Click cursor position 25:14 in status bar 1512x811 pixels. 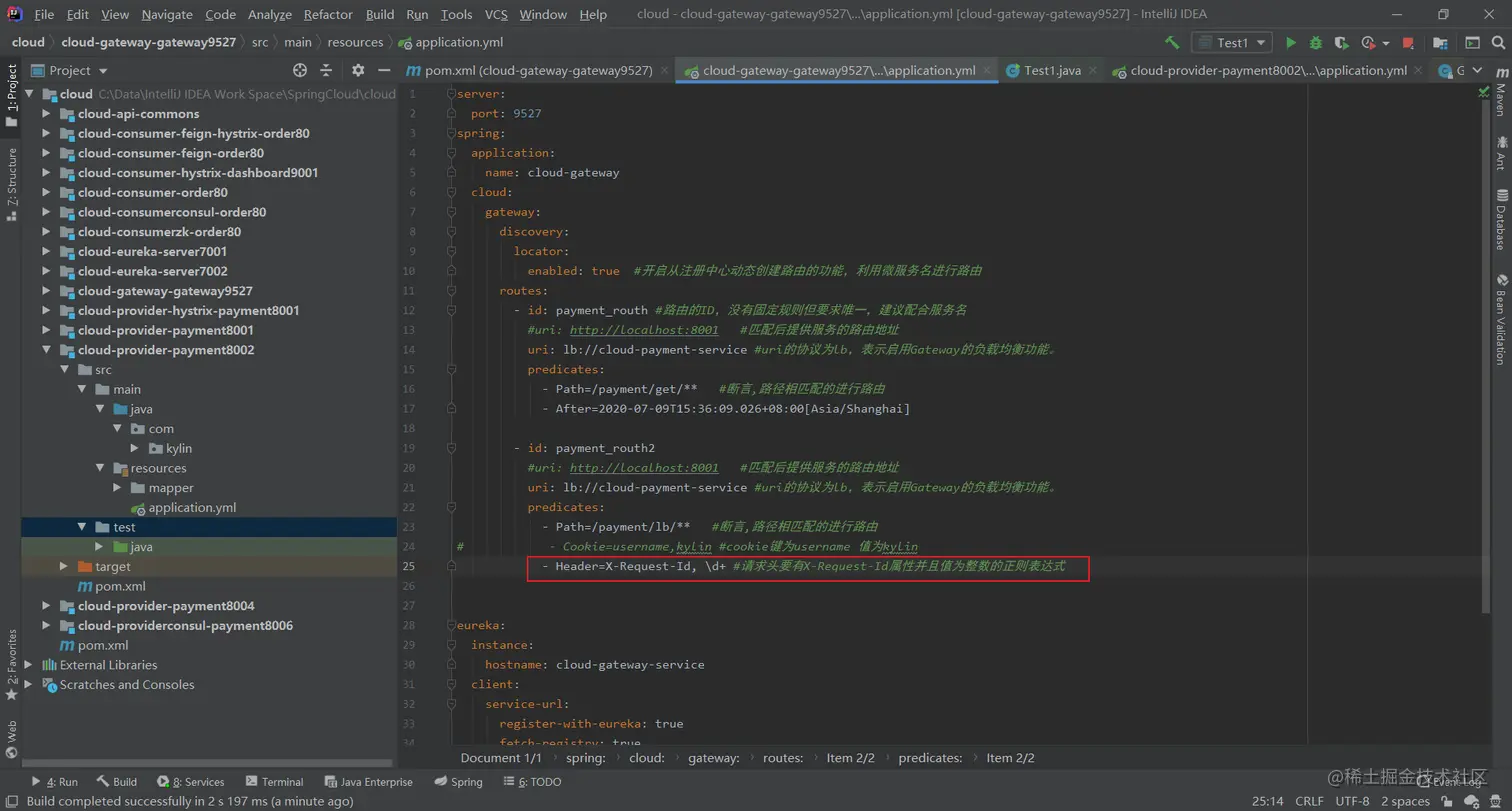point(1268,801)
